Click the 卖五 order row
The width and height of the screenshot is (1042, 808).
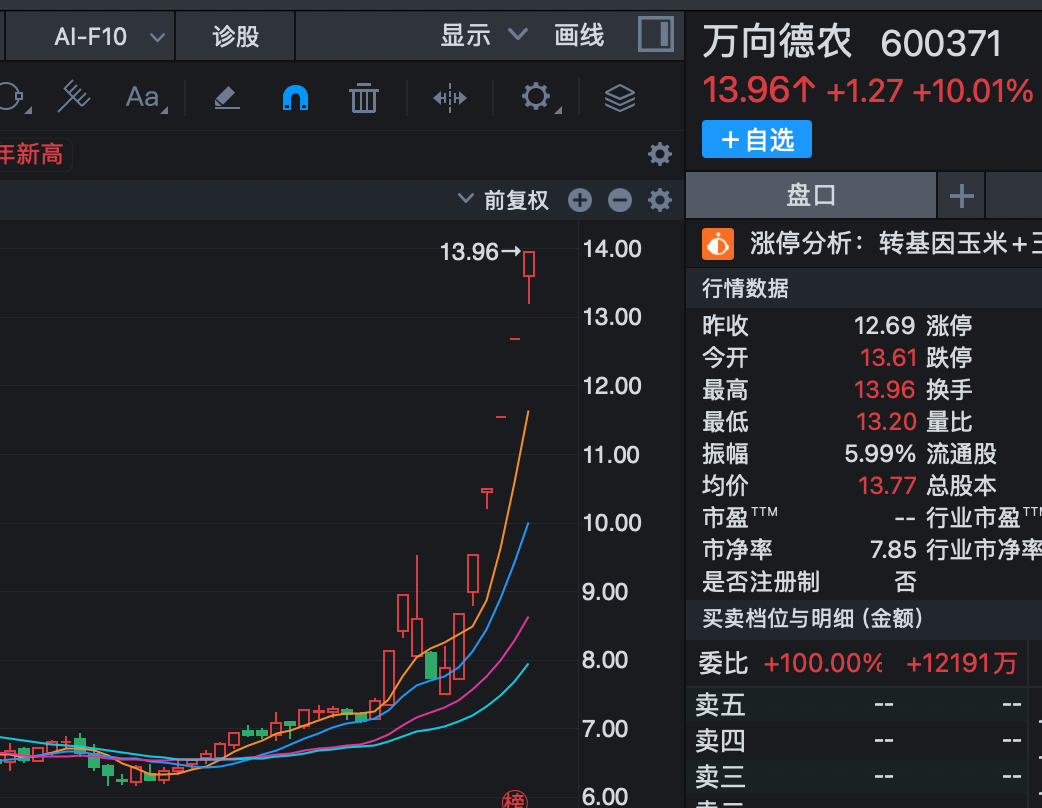pyautogui.click(x=857, y=704)
